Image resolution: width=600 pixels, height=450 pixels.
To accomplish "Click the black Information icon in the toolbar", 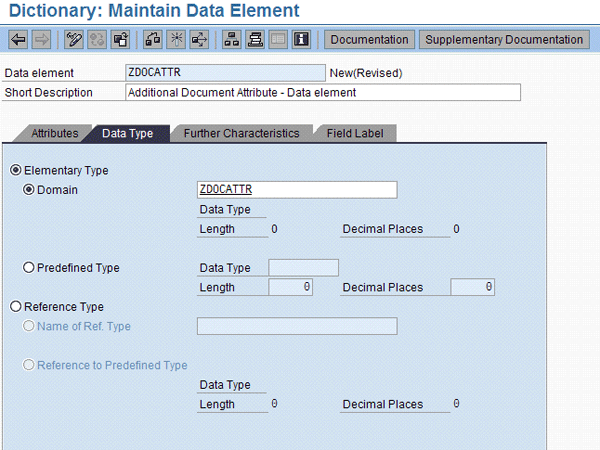I will 302,40.
